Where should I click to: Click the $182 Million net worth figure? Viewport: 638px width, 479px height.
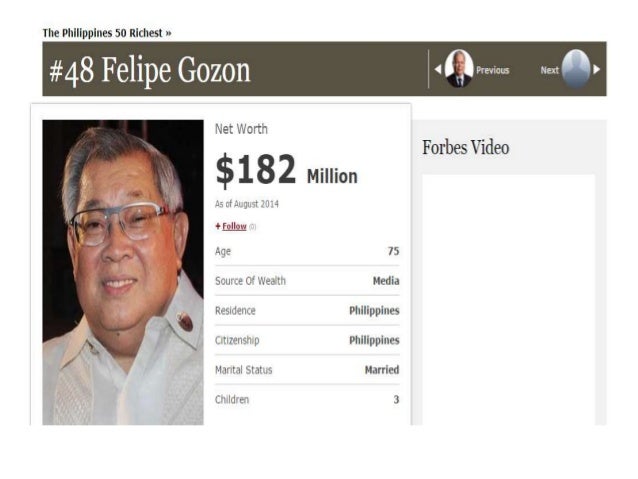pyautogui.click(x=286, y=171)
